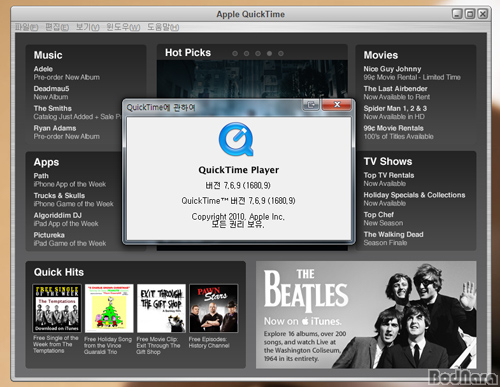
Task: Open the Pawn Stars episode thumbnail
Action: click(x=214, y=308)
